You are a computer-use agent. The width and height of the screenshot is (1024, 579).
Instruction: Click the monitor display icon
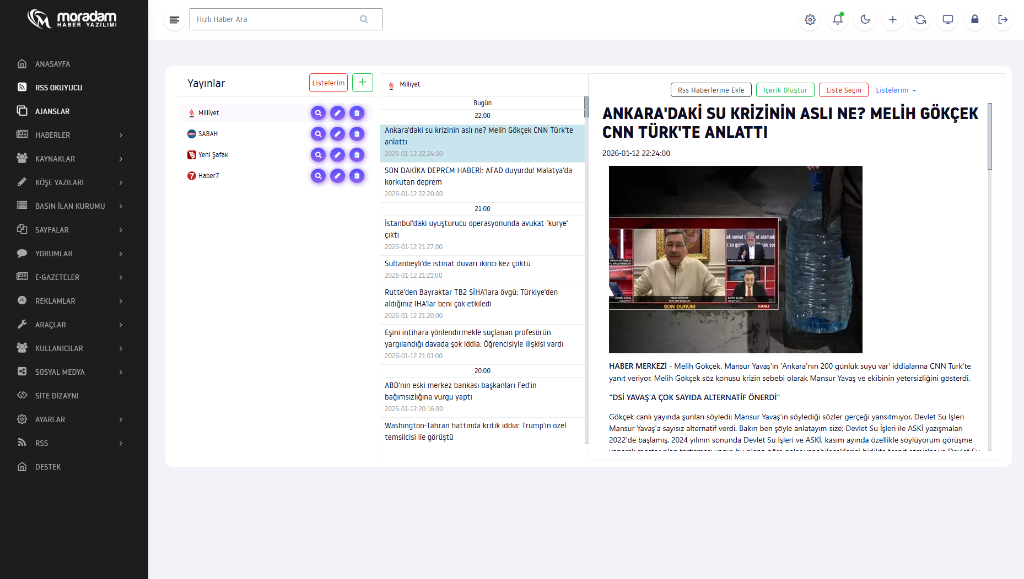(948, 20)
